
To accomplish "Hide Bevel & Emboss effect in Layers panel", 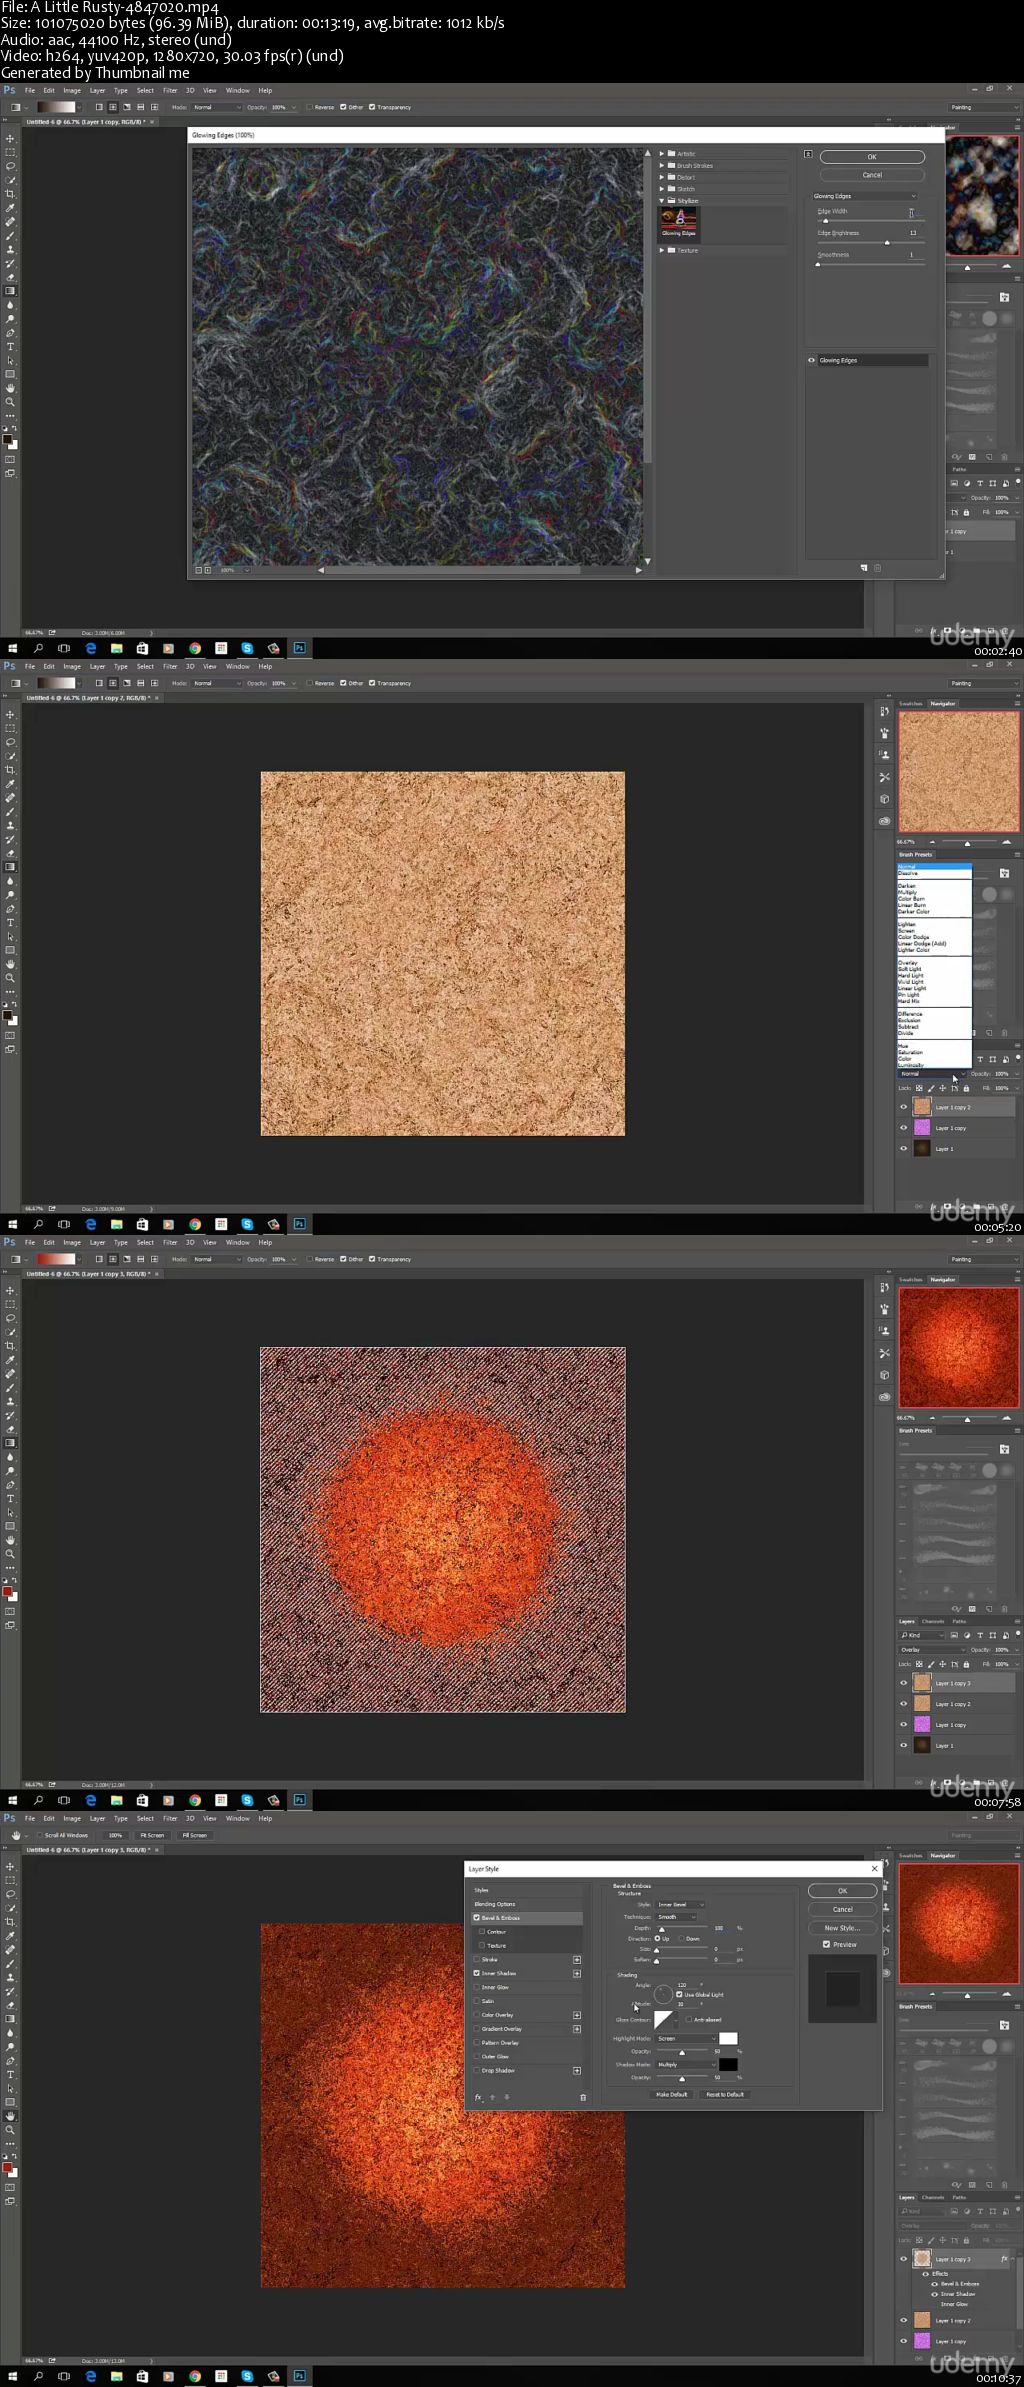I will [935, 2284].
